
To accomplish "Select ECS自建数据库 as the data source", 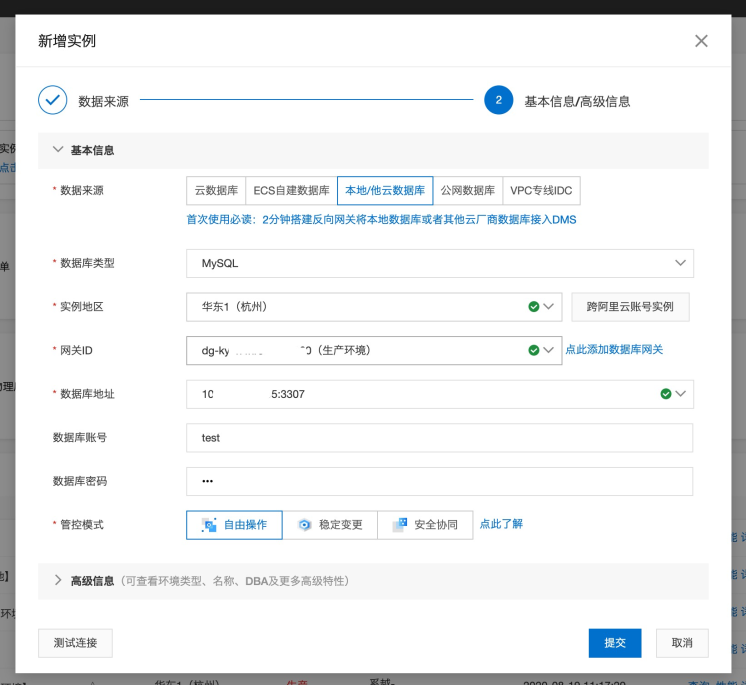I will click(x=291, y=191).
